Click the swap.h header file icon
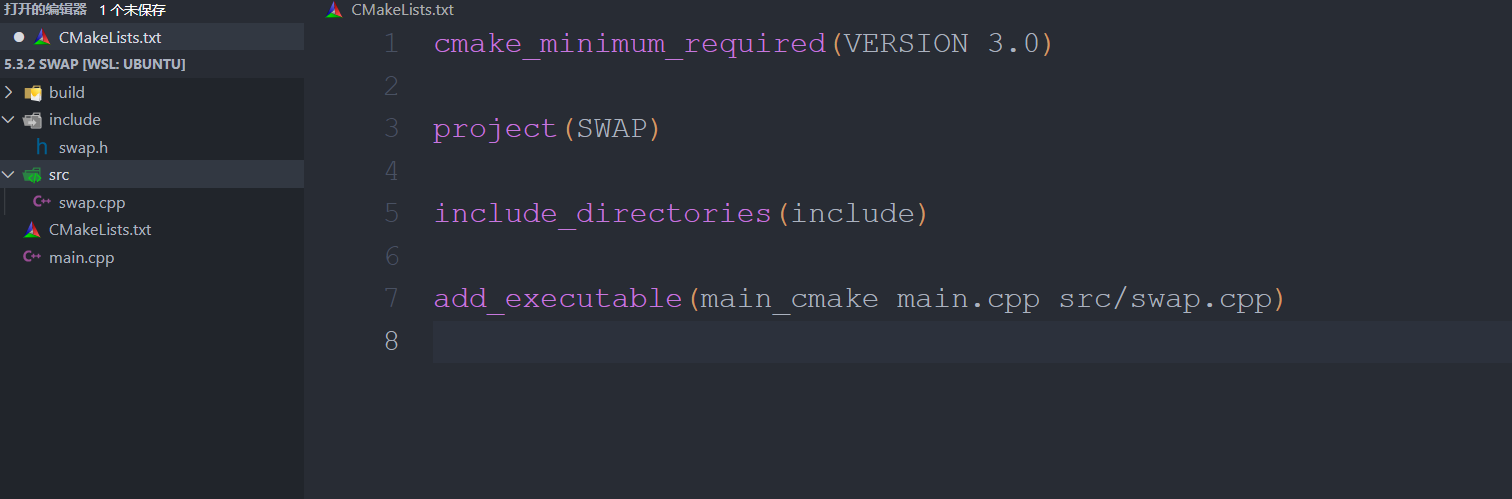Viewport: 1512px width, 499px height. [x=42, y=147]
